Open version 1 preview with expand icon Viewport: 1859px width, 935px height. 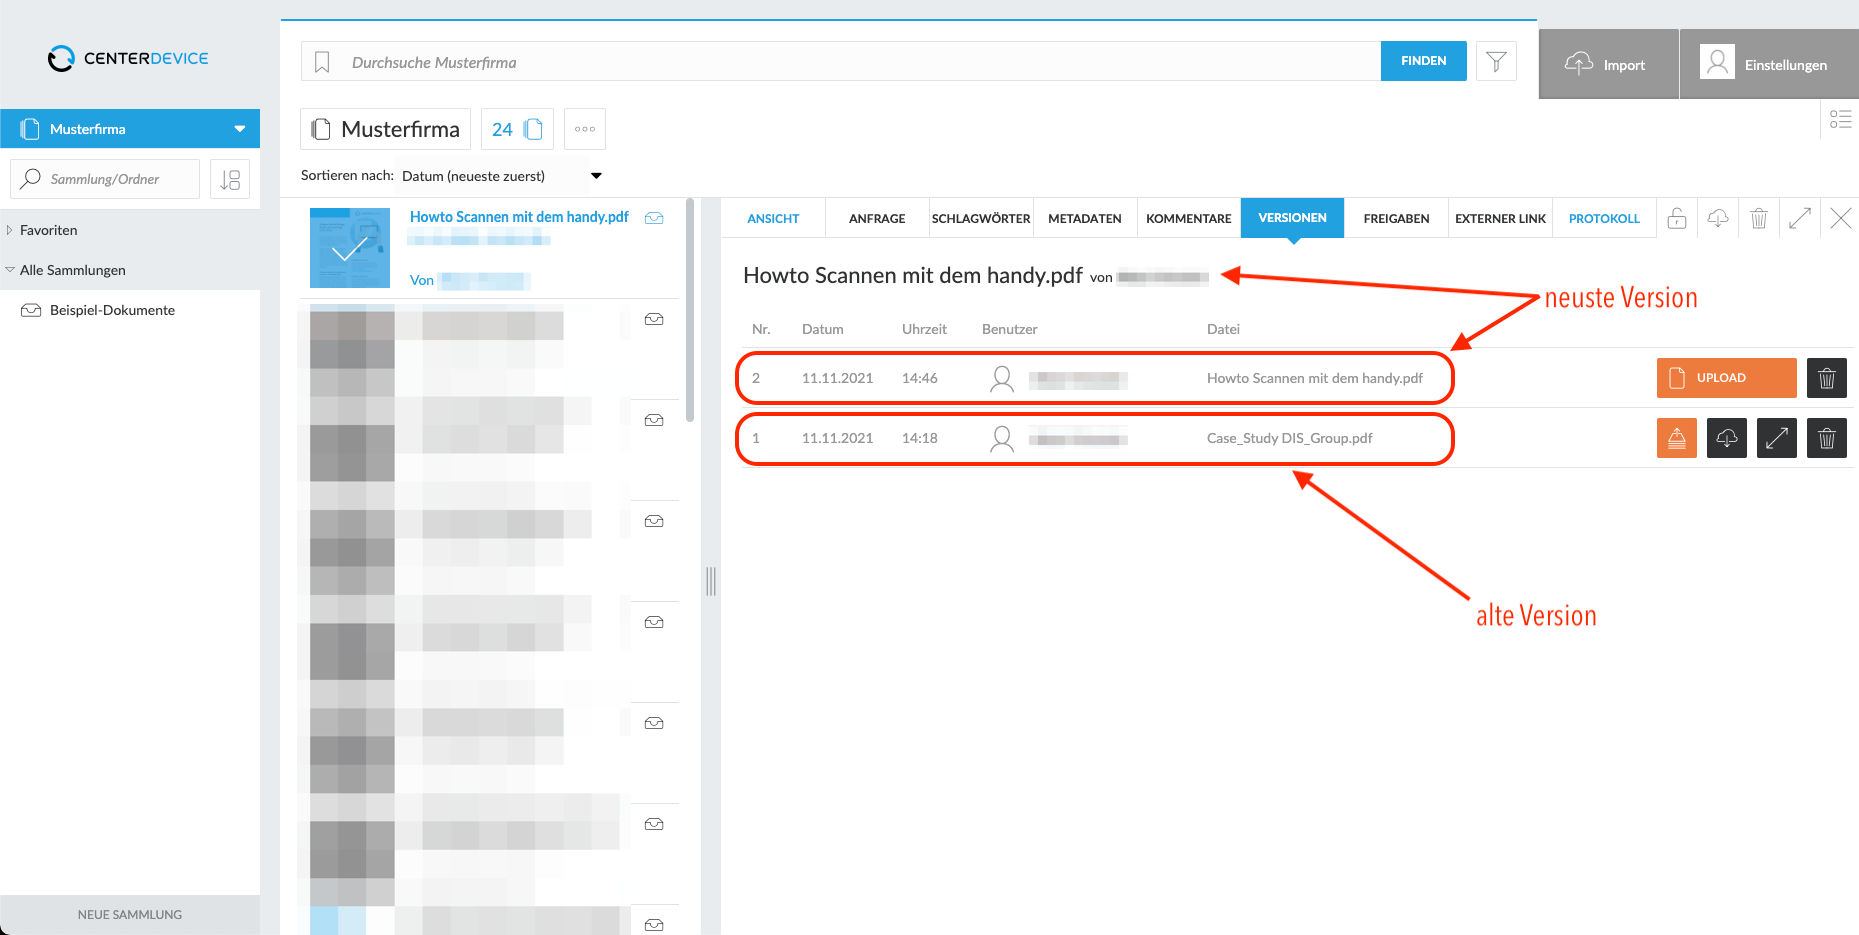pos(1777,438)
